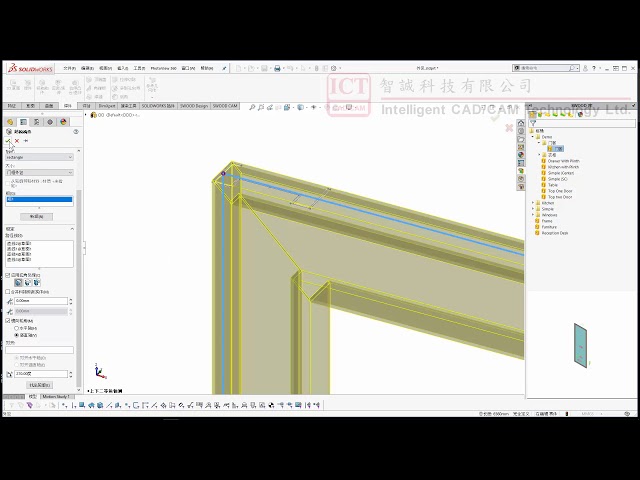Open help question mark in title bar
The width and height of the screenshot is (640, 480).
tap(594, 68)
